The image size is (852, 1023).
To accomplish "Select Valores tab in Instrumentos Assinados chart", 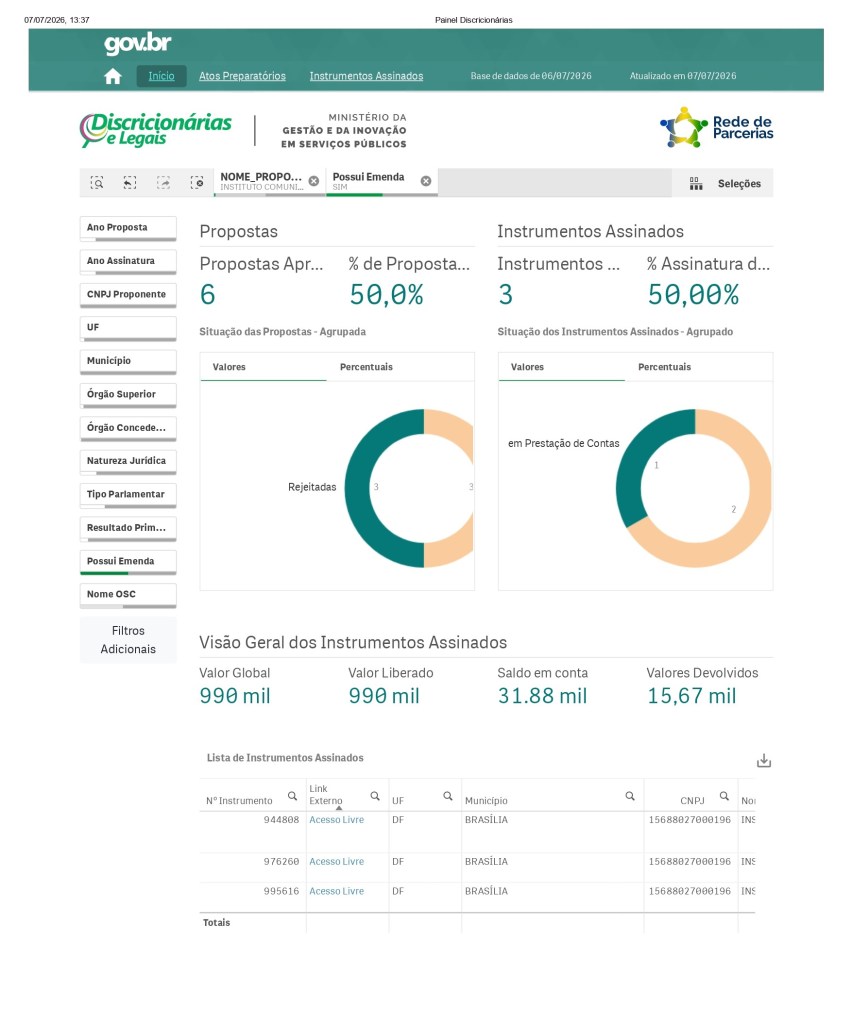I will click(527, 367).
